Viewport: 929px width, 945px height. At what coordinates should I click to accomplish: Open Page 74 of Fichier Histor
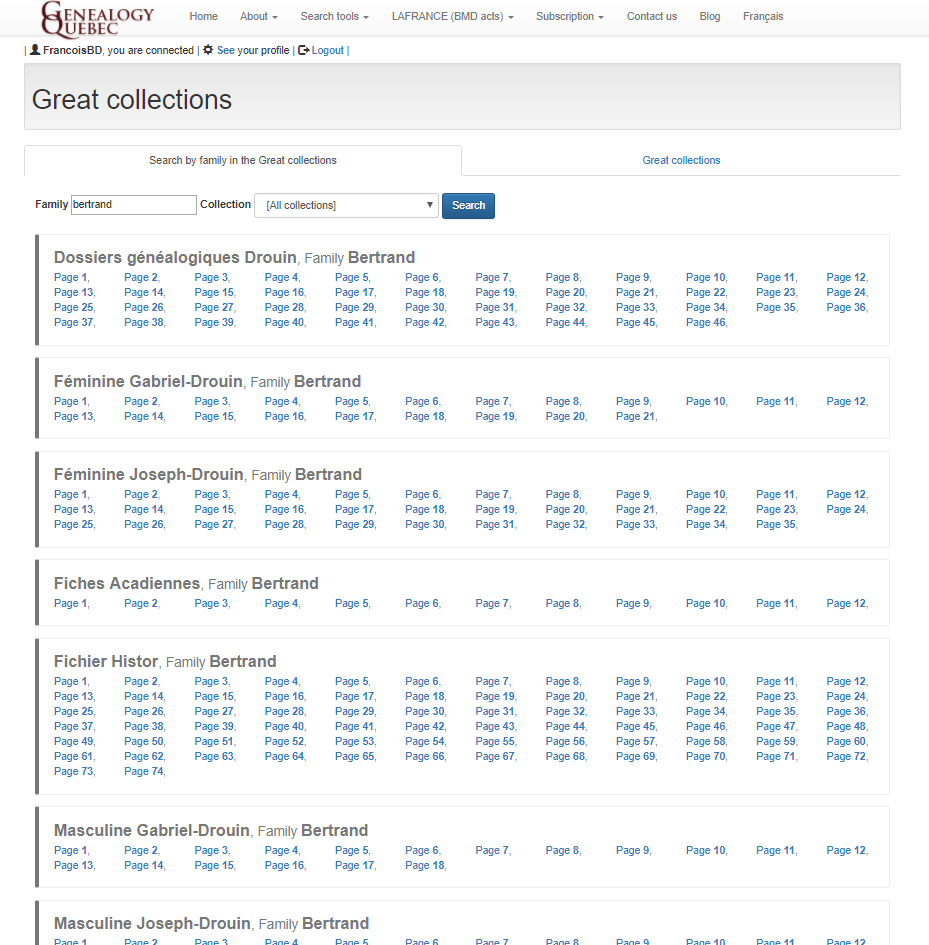144,771
